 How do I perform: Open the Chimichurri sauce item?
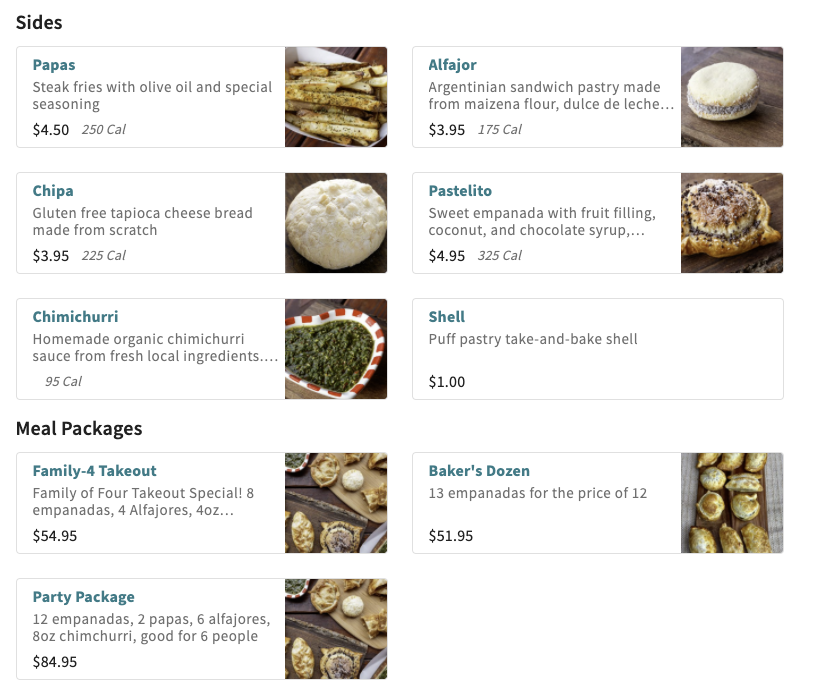tap(75, 317)
